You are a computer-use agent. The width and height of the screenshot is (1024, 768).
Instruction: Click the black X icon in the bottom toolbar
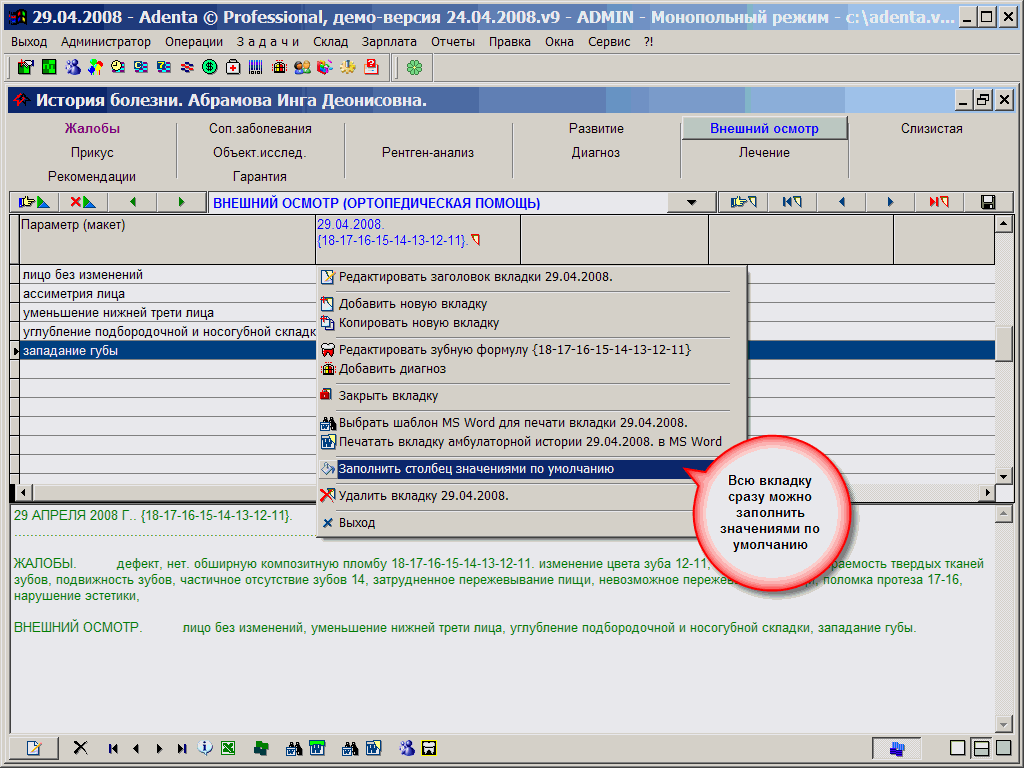pos(81,748)
